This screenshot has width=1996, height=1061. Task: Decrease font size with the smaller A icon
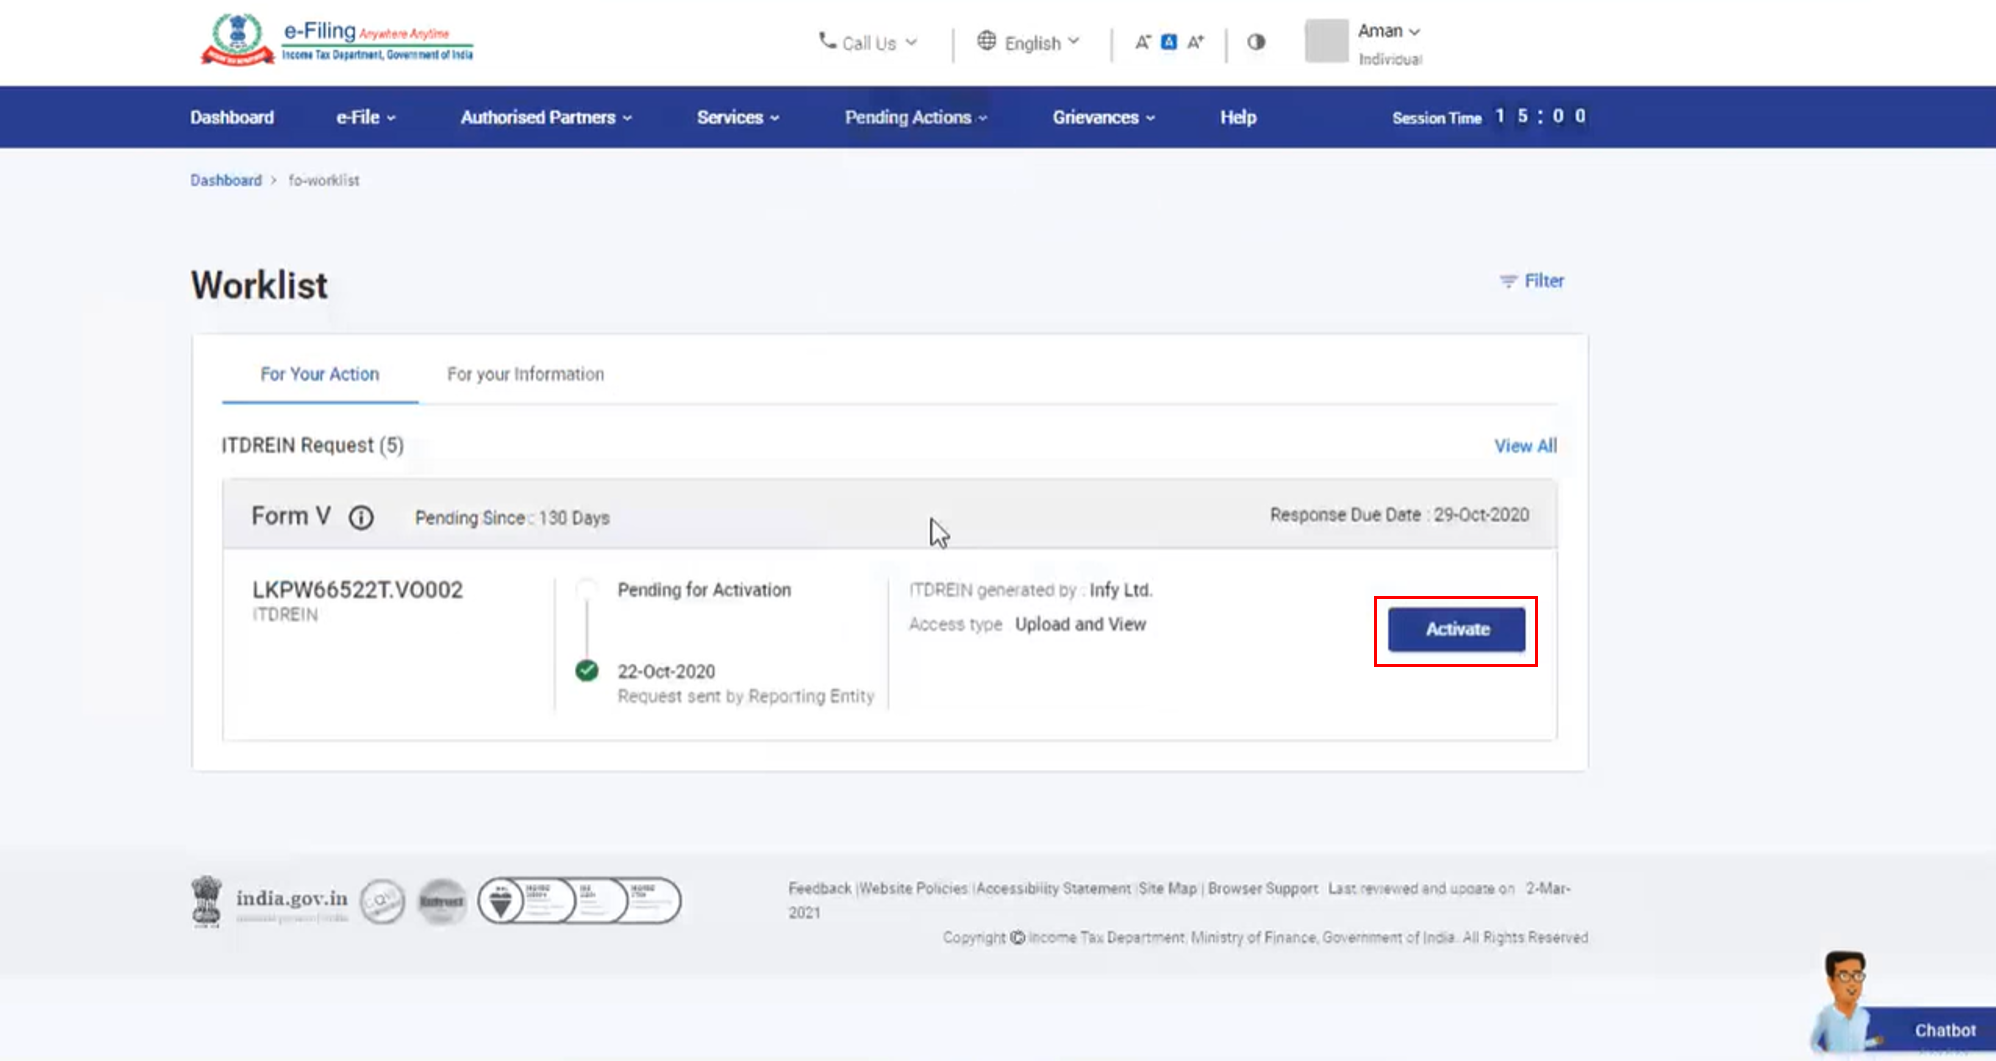coord(1142,42)
